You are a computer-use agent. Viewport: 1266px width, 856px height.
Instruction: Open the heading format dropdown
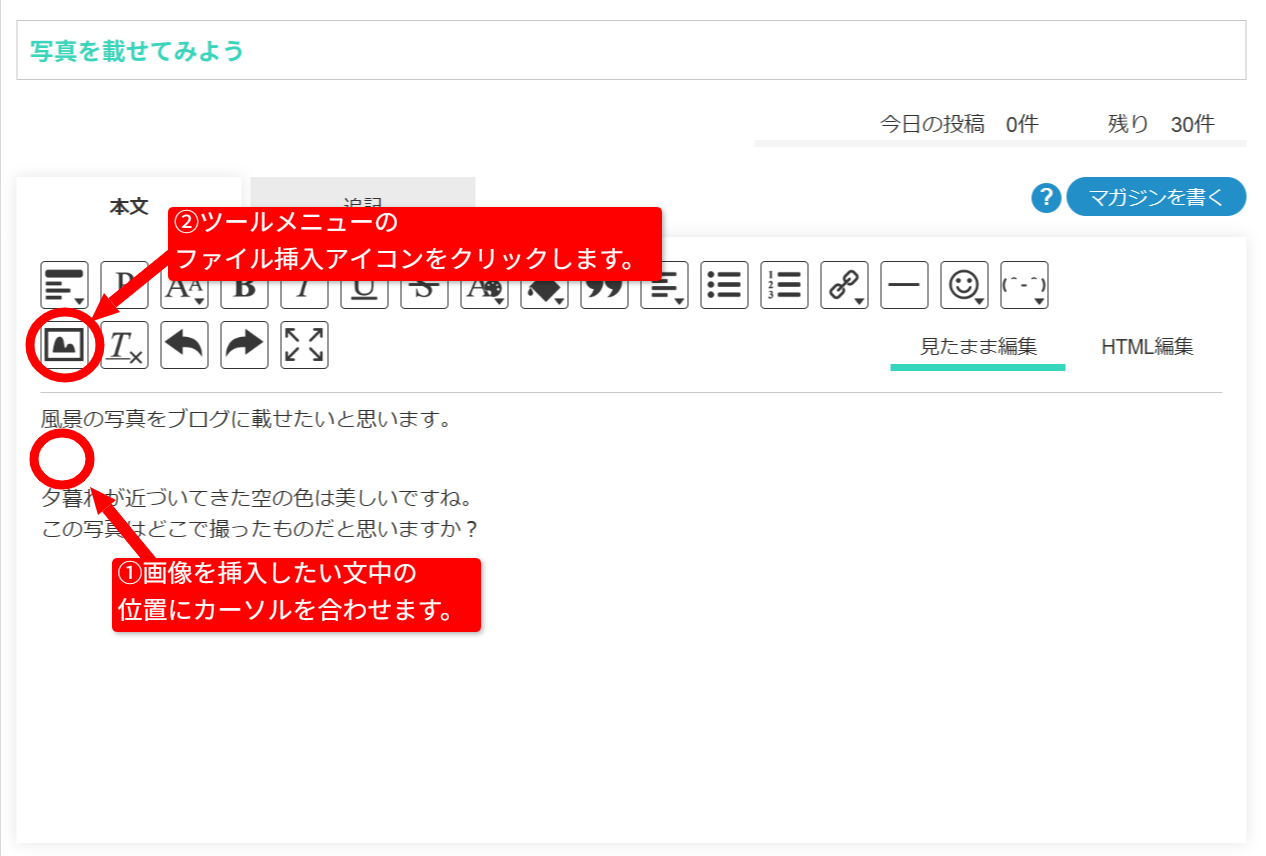[65, 285]
